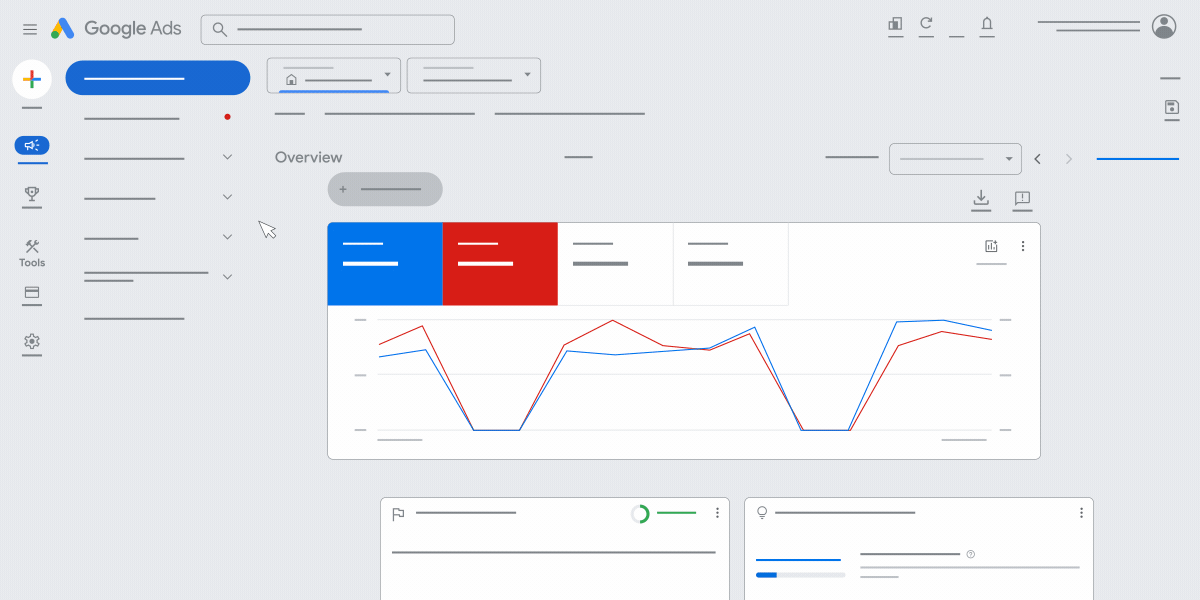Click the blue progress bar in recommendations card
1200x600 pixels.
click(800, 575)
